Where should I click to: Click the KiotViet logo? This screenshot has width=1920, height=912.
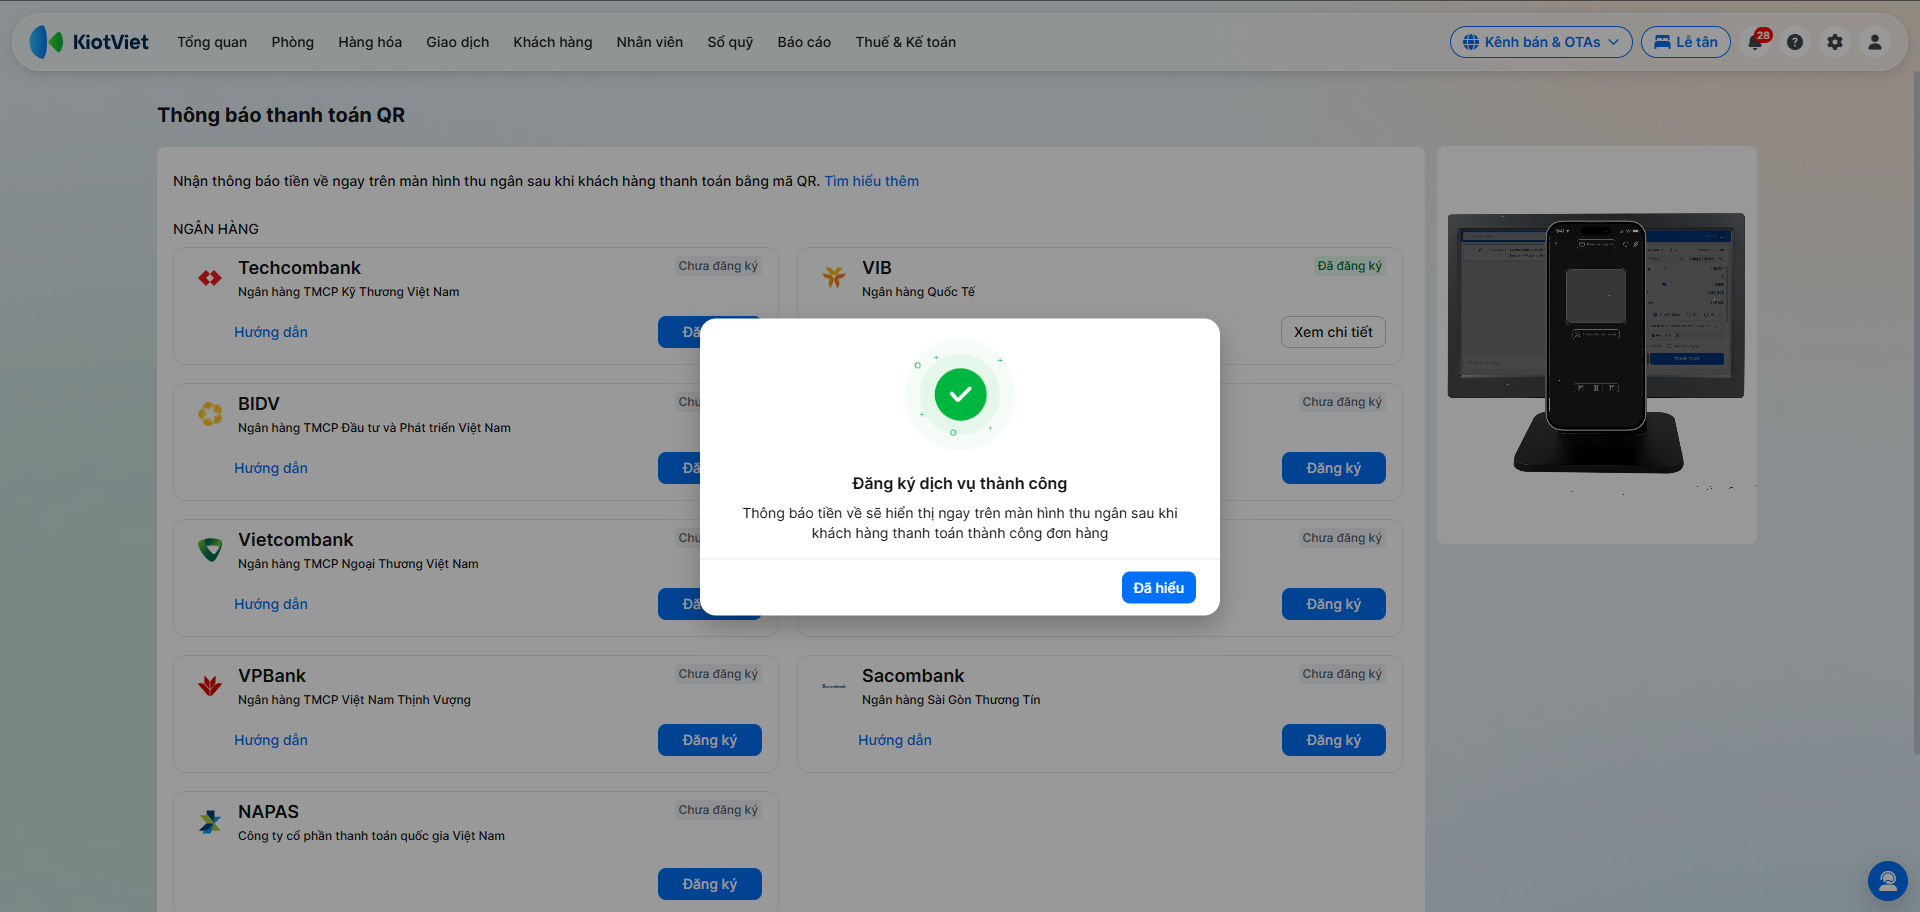click(89, 42)
